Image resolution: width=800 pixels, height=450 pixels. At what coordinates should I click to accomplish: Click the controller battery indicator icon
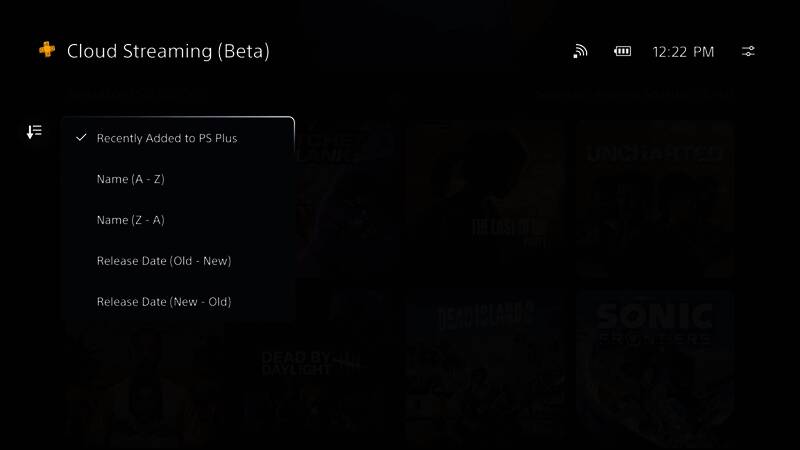(x=622, y=51)
